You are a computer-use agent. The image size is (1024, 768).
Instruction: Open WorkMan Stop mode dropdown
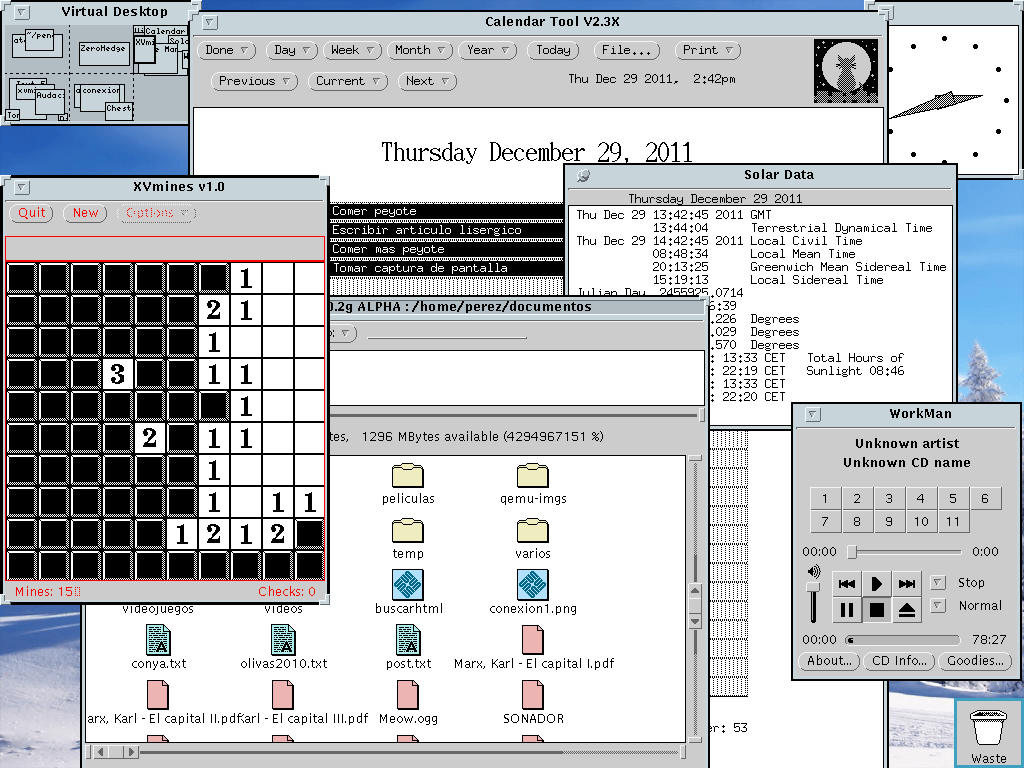938,583
